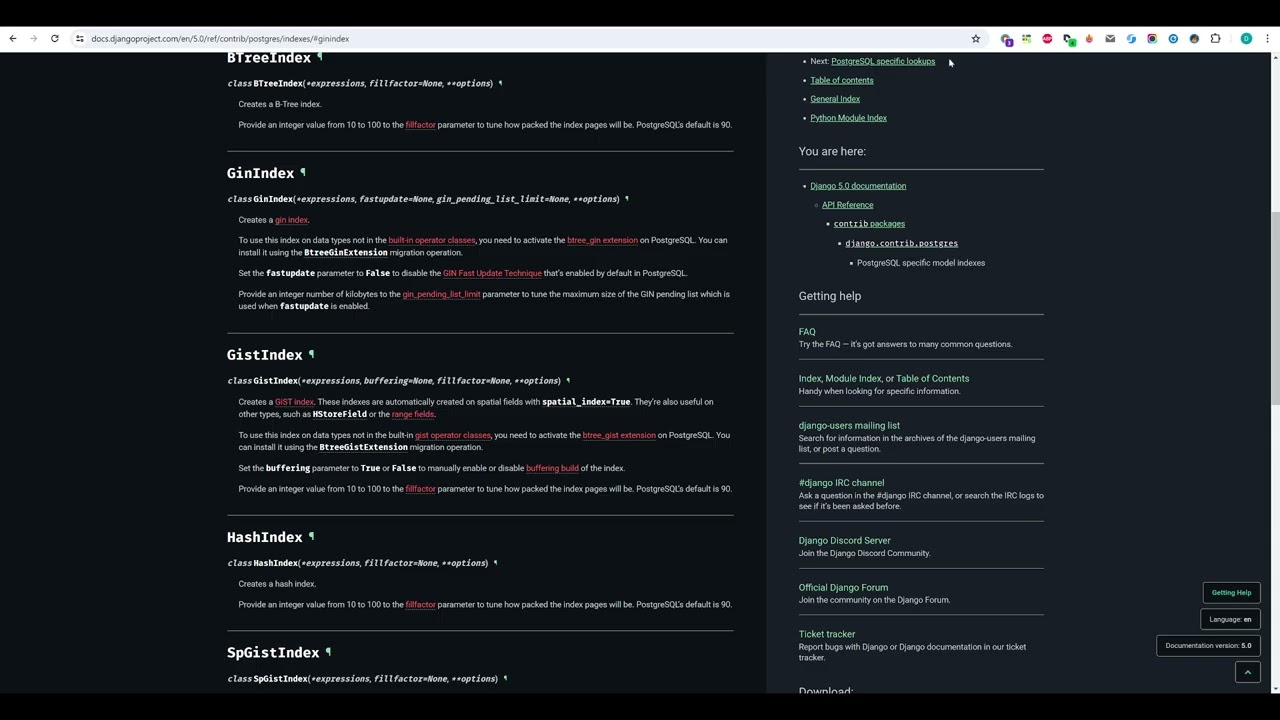Click the permalink pilcrow beside BTreeIndex heading
The image size is (1280, 720).
(x=320, y=58)
